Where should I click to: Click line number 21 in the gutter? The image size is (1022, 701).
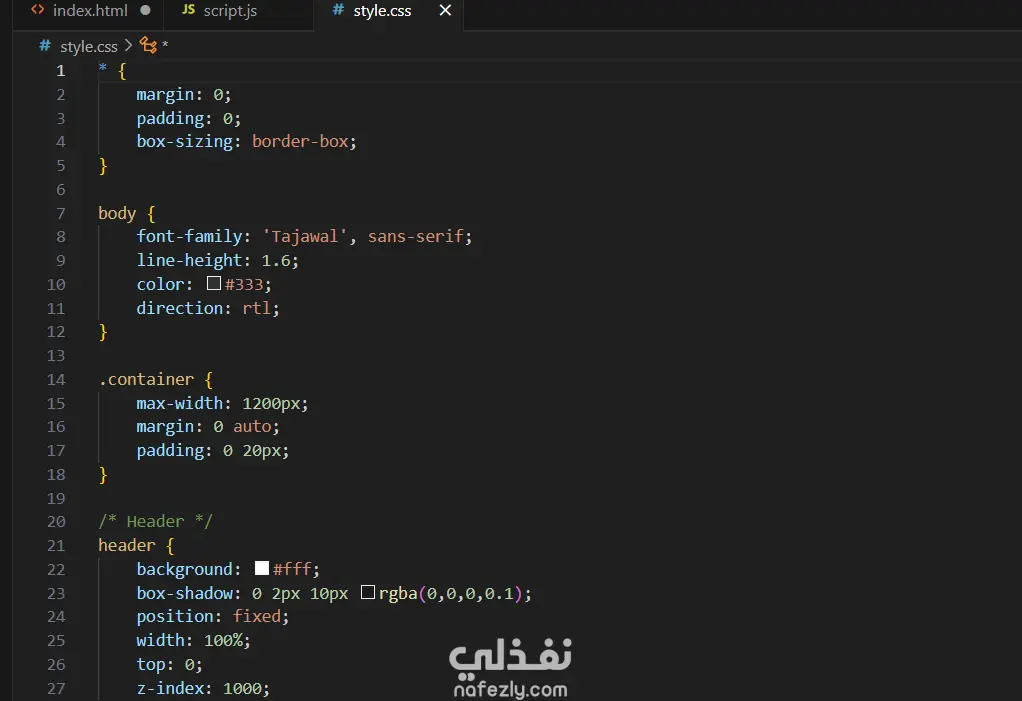click(x=56, y=545)
